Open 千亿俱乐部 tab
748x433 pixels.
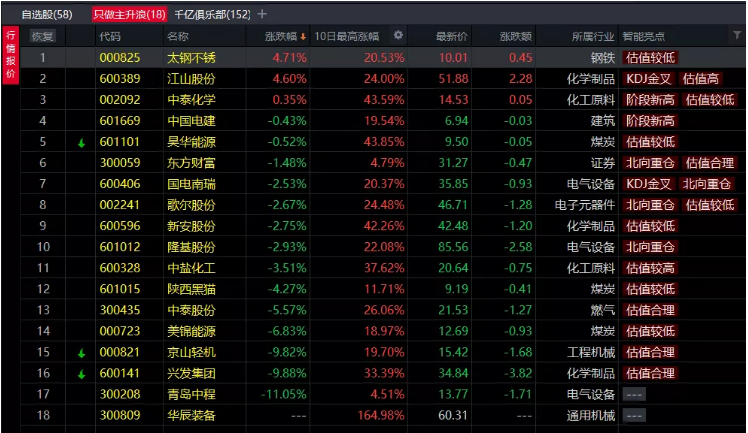coord(212,14)
